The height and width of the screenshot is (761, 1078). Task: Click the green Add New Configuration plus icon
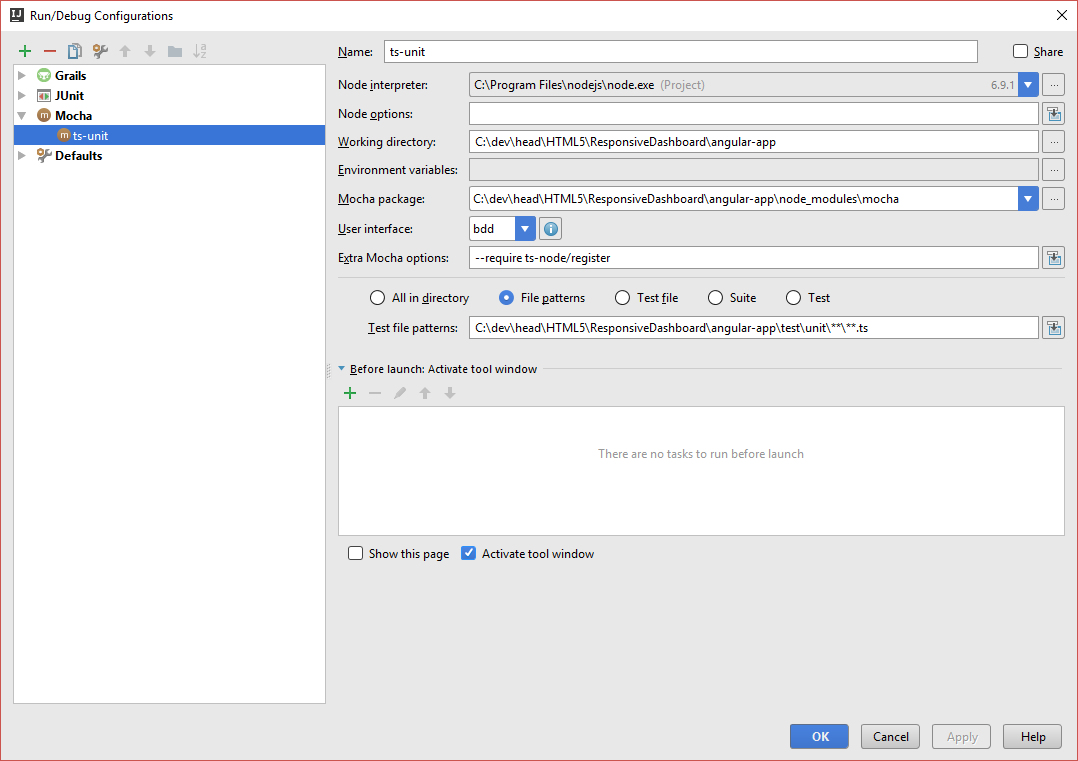coord(25,51)
